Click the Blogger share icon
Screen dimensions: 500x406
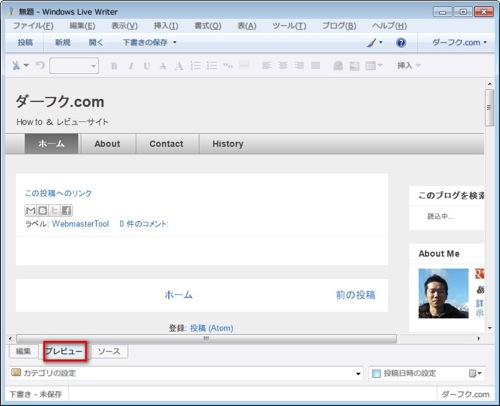coord(43,210)
